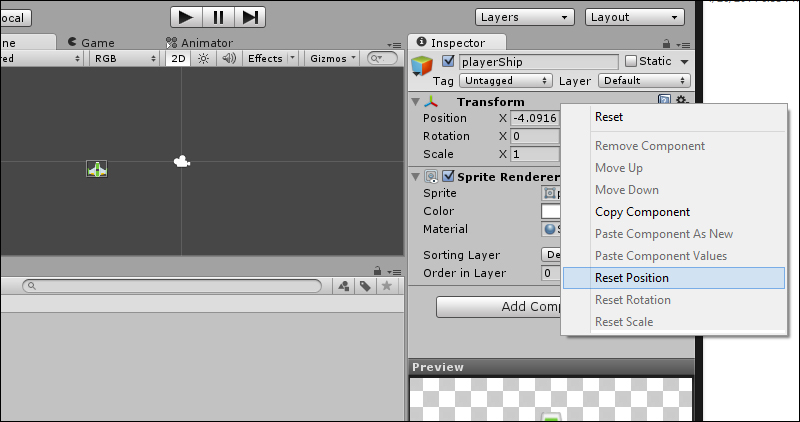Select the playerShip sprite in the scene
Viewport: 800px width, 422px height.
point(97,169)
